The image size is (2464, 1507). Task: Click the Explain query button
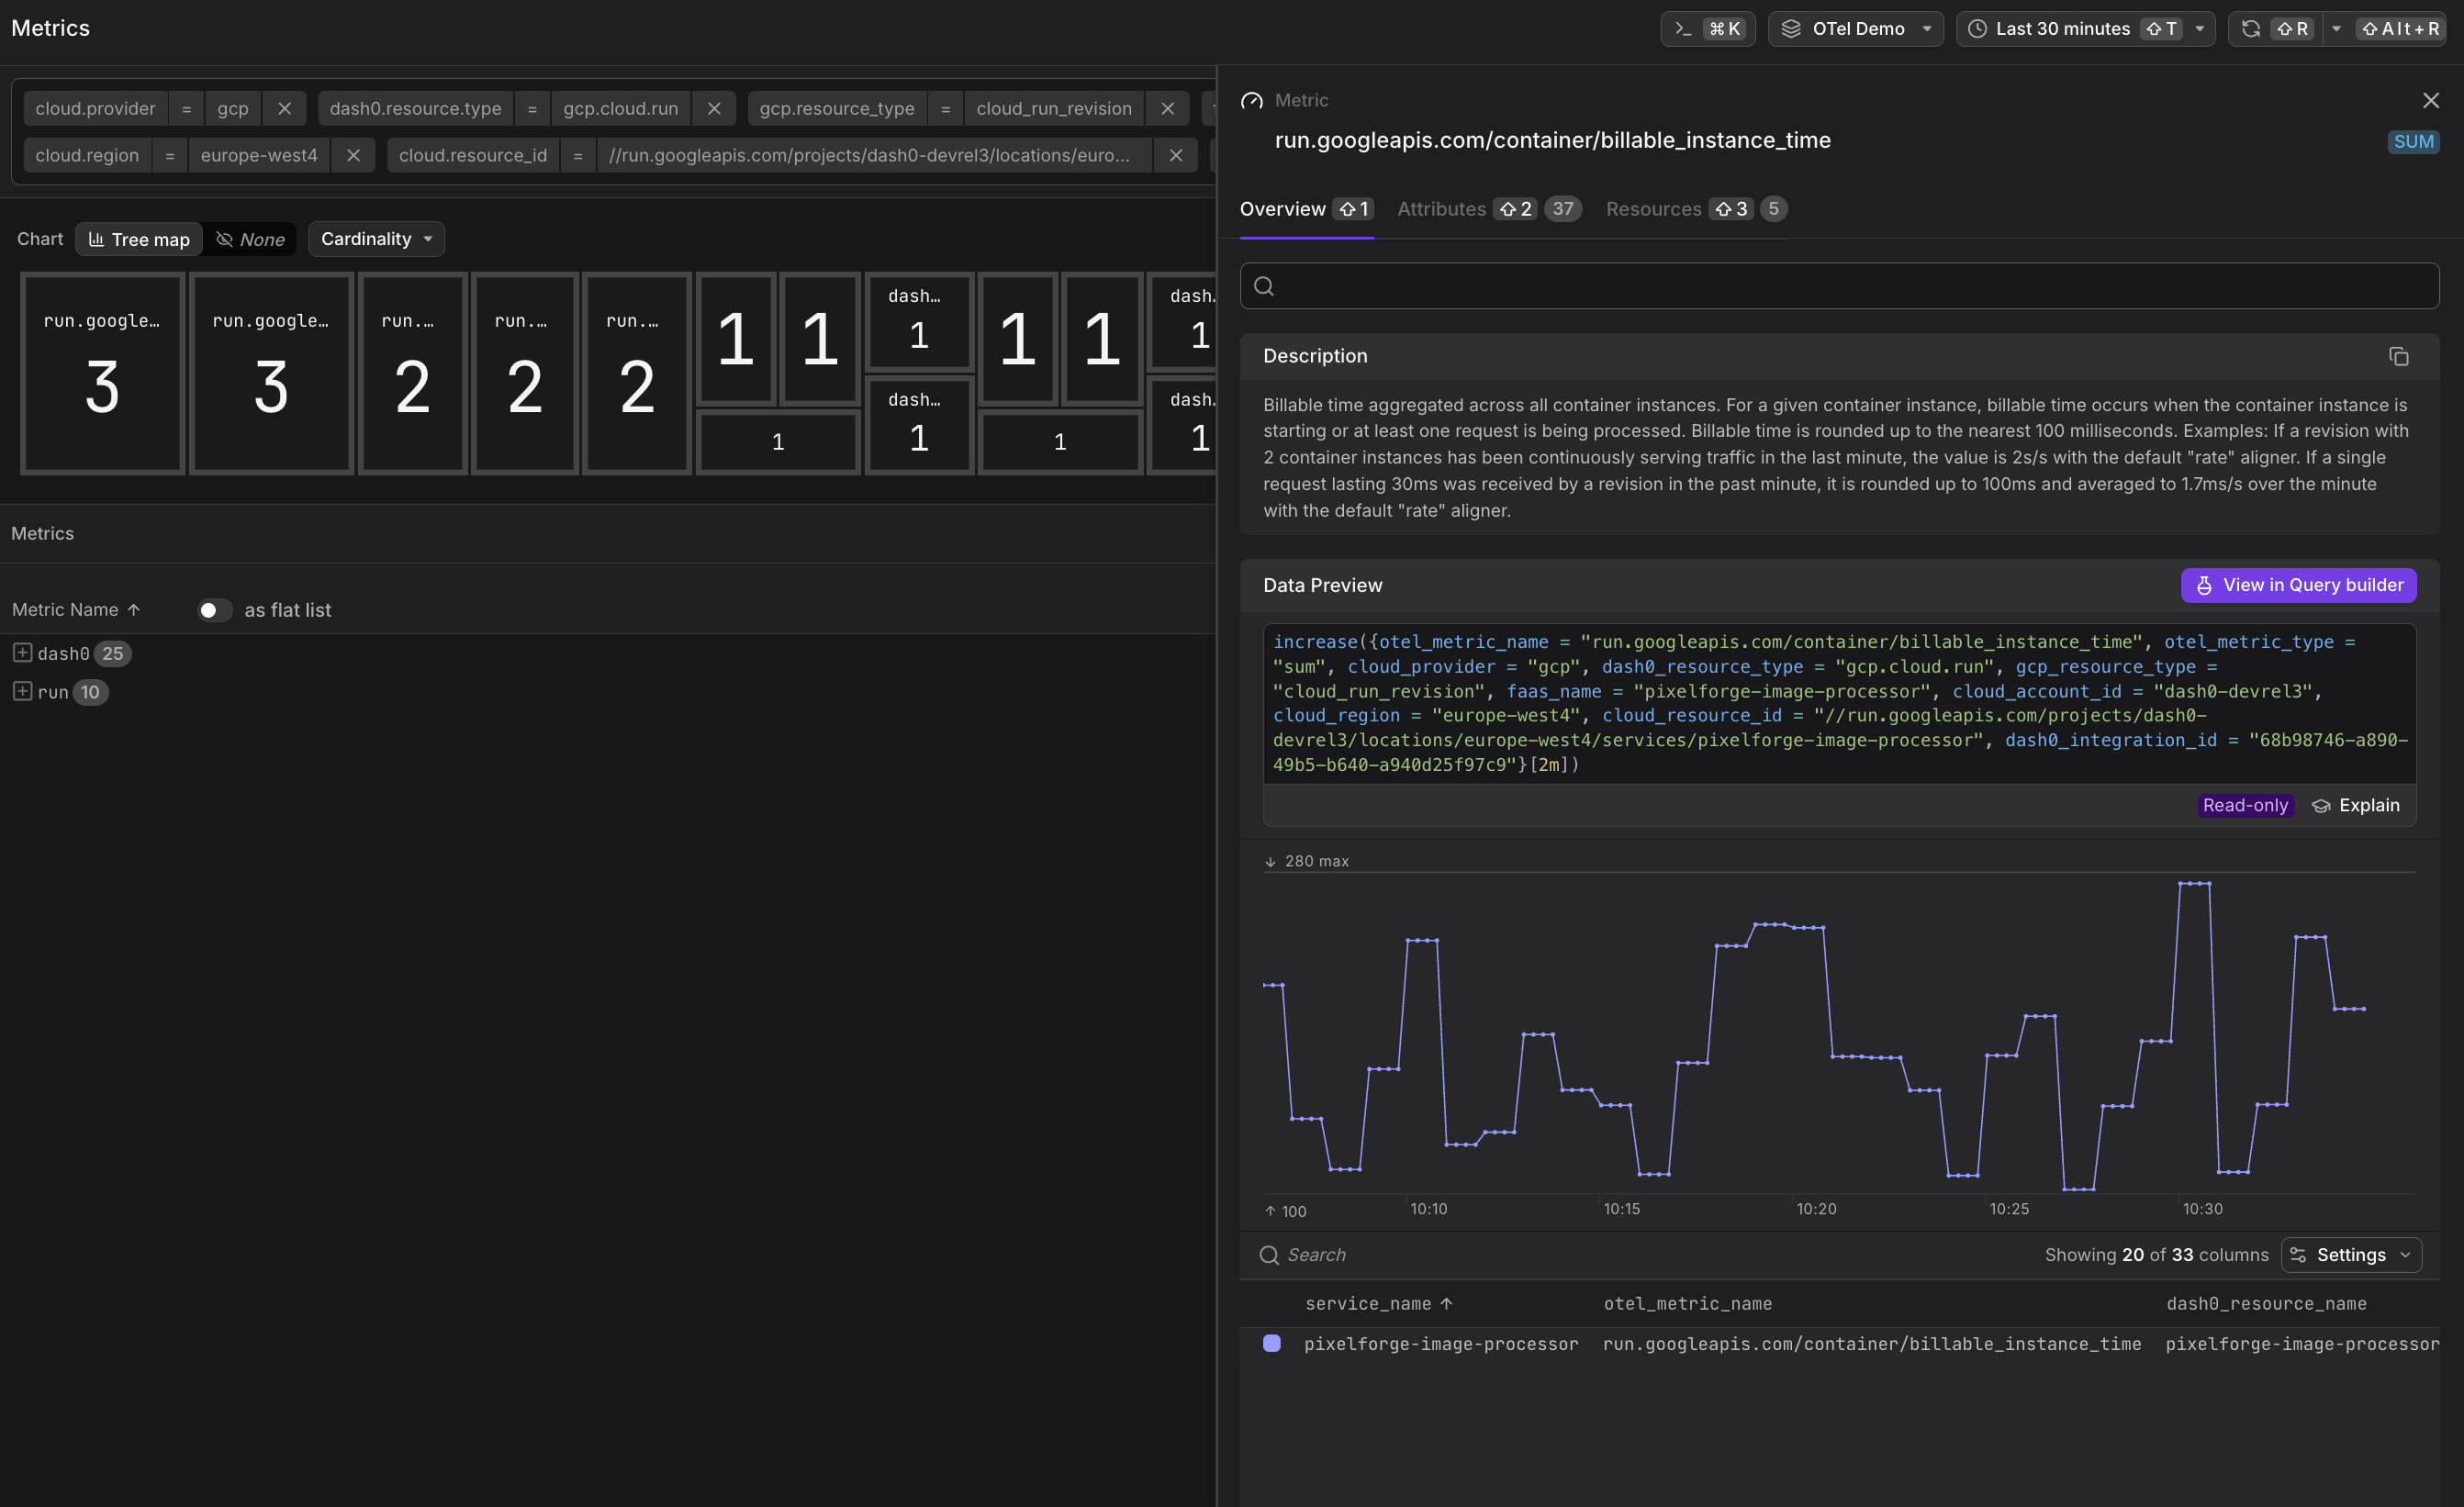(x=2356, y=805)
